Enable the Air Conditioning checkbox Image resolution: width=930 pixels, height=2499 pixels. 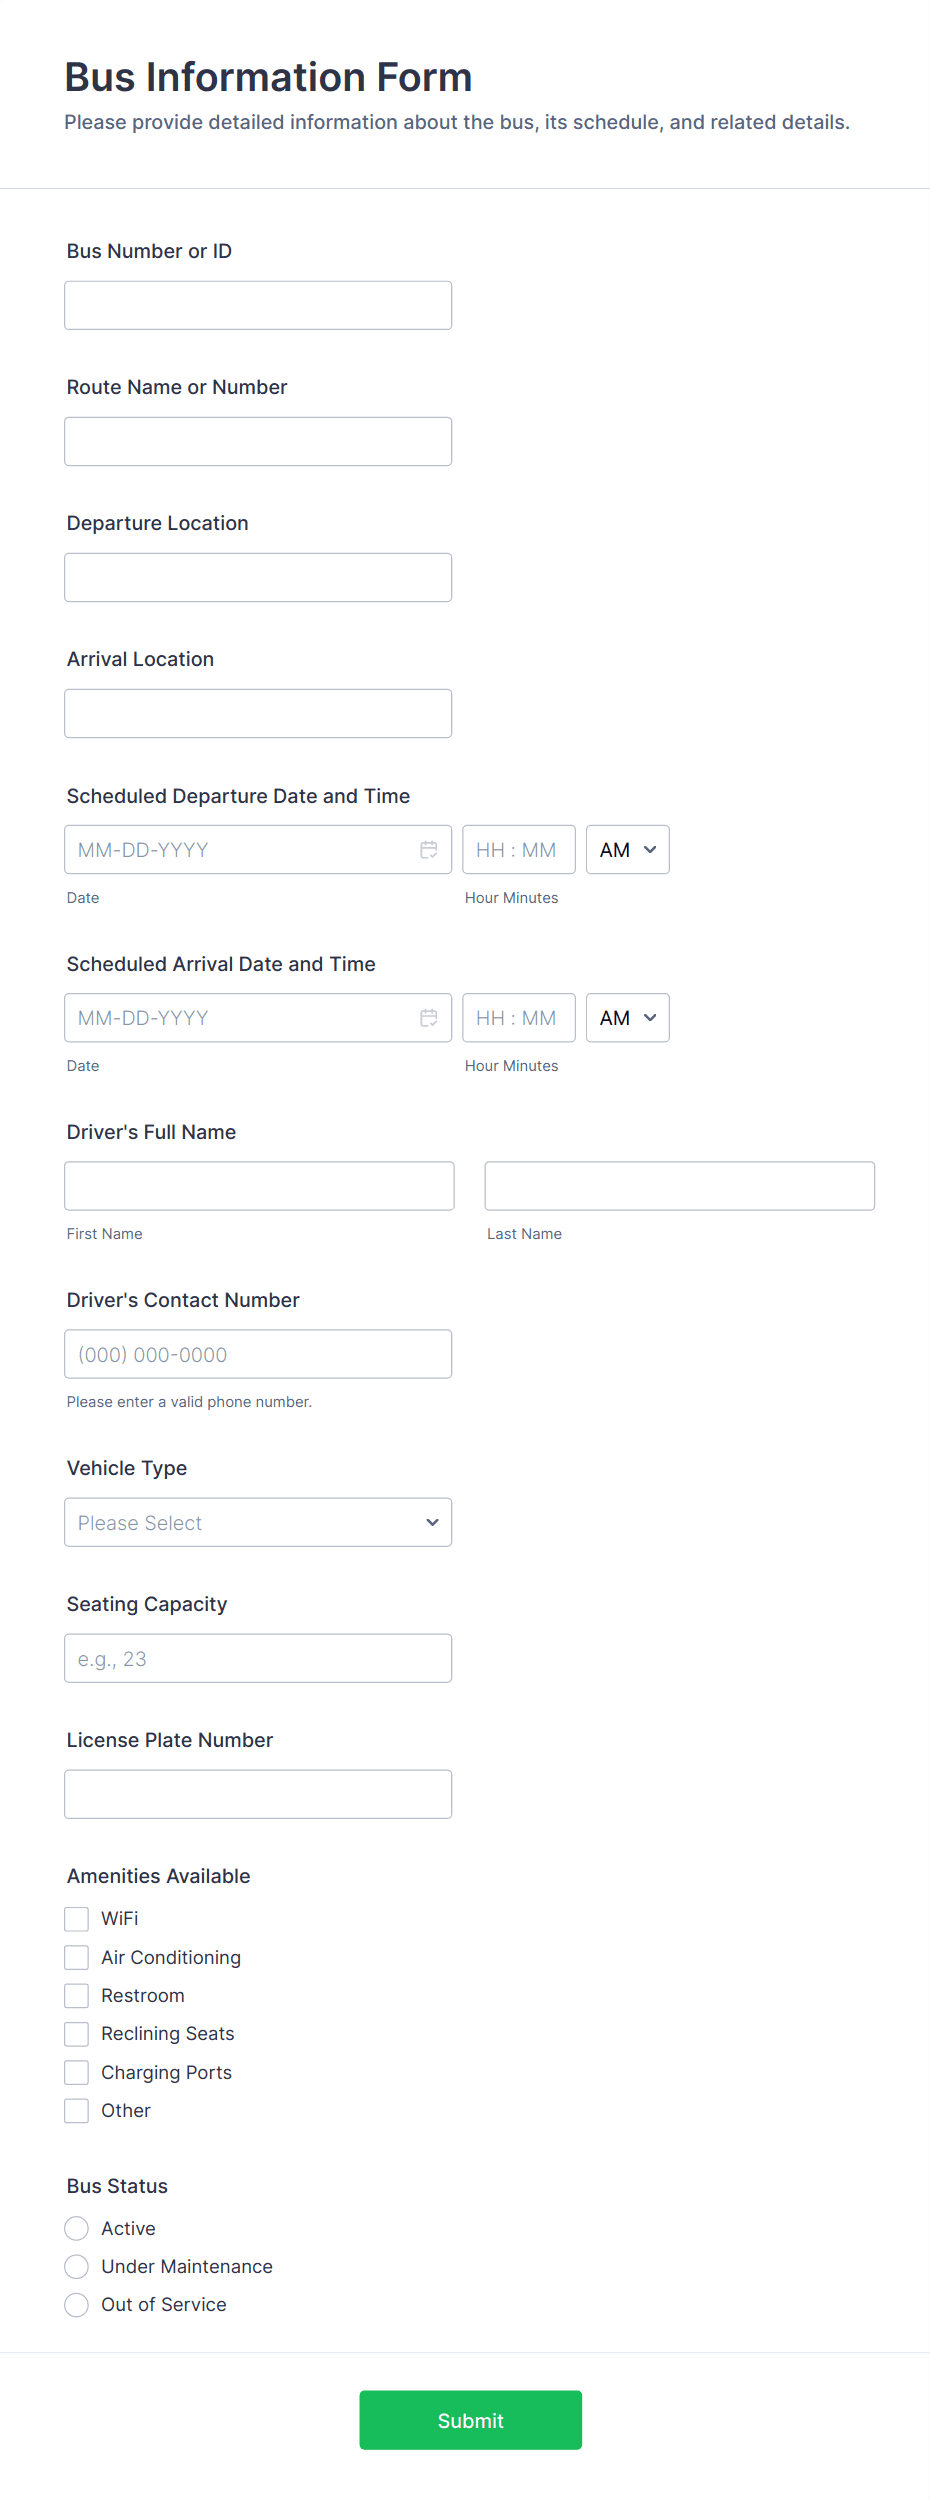pos(77,1957)
